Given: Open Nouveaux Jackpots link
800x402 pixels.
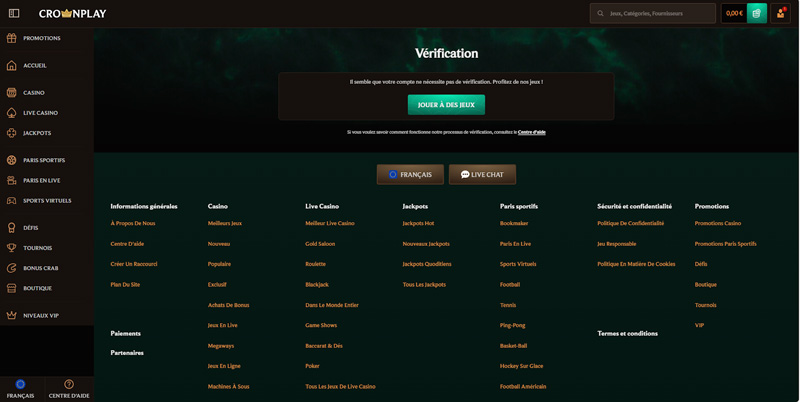Looking at the screenshot, I should pos(426,244).
